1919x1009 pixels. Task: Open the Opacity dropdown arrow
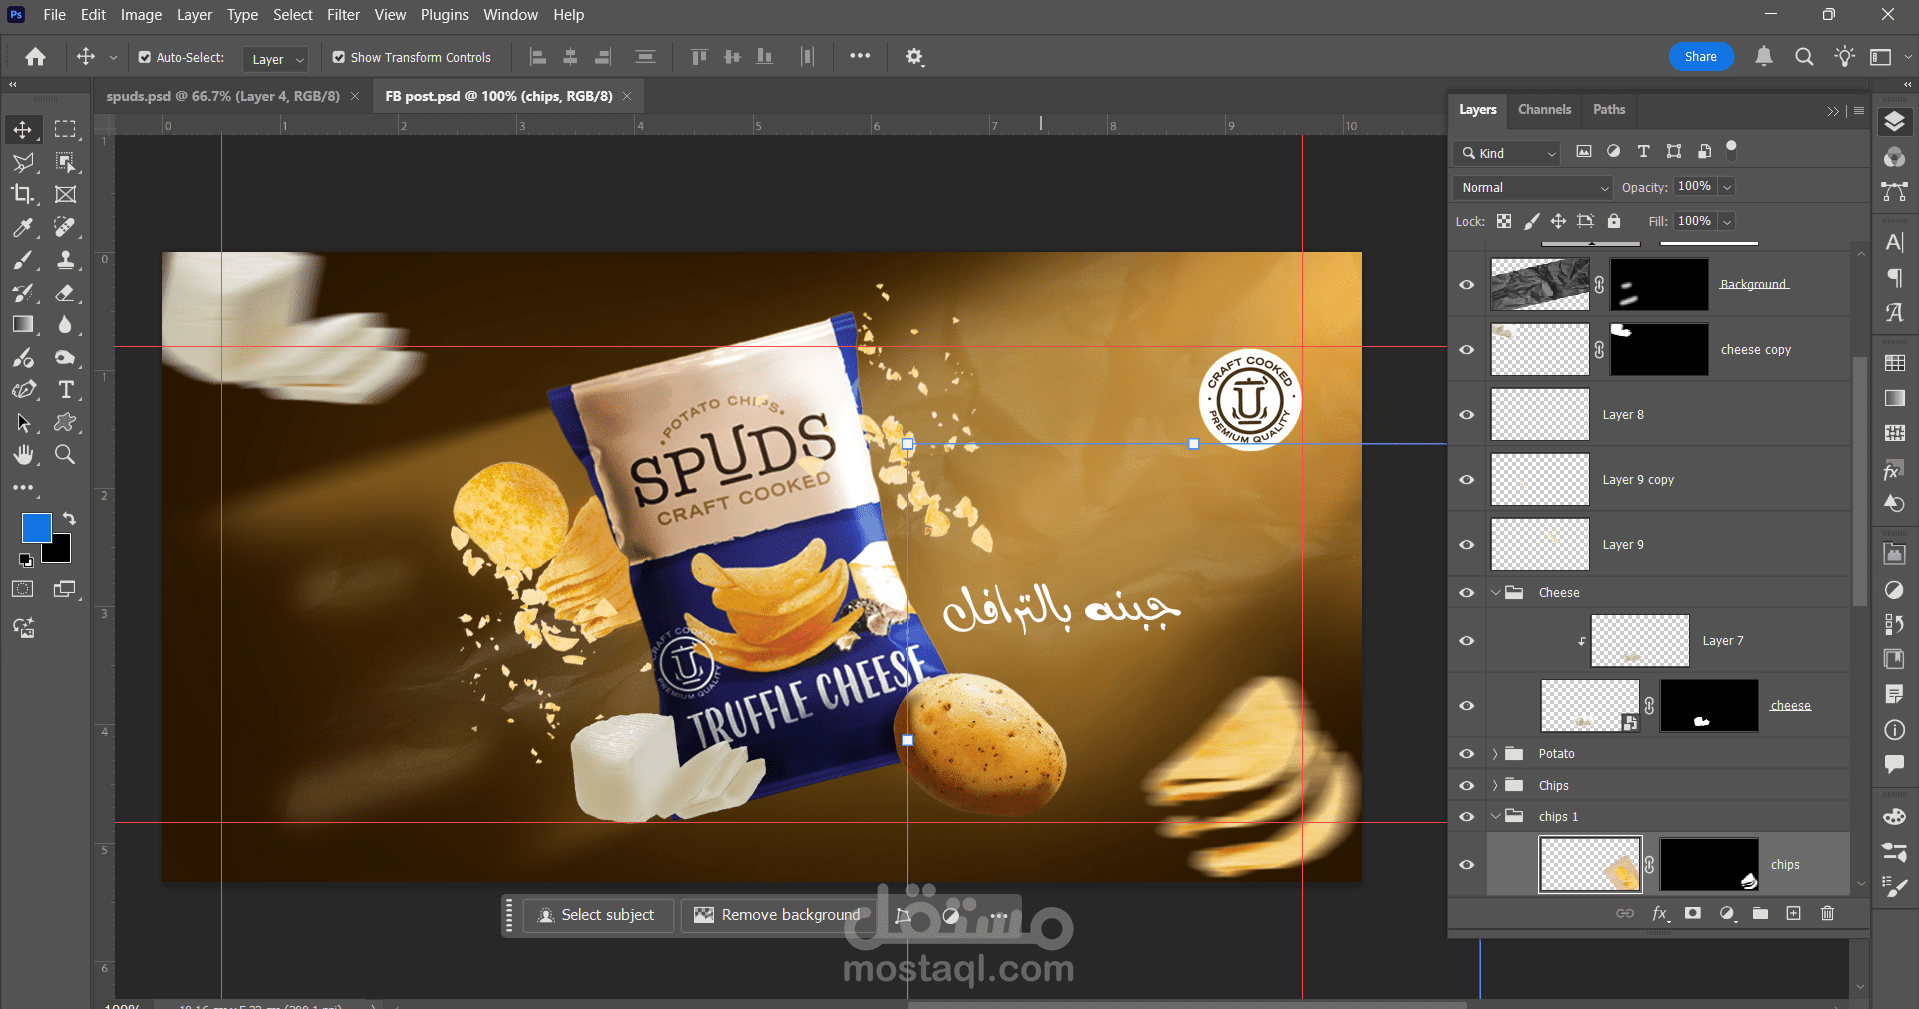click(1727, 187)
